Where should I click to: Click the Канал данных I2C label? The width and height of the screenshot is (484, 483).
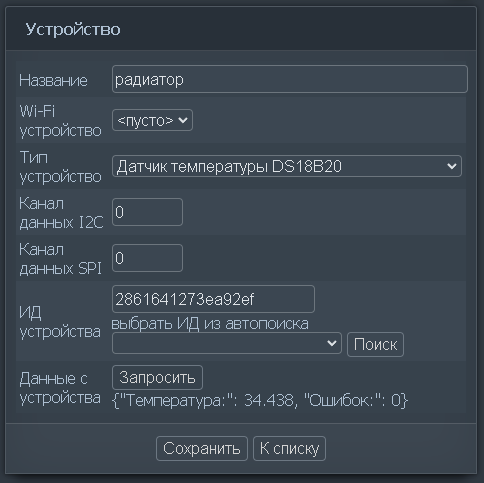click(x=61, y=212)
